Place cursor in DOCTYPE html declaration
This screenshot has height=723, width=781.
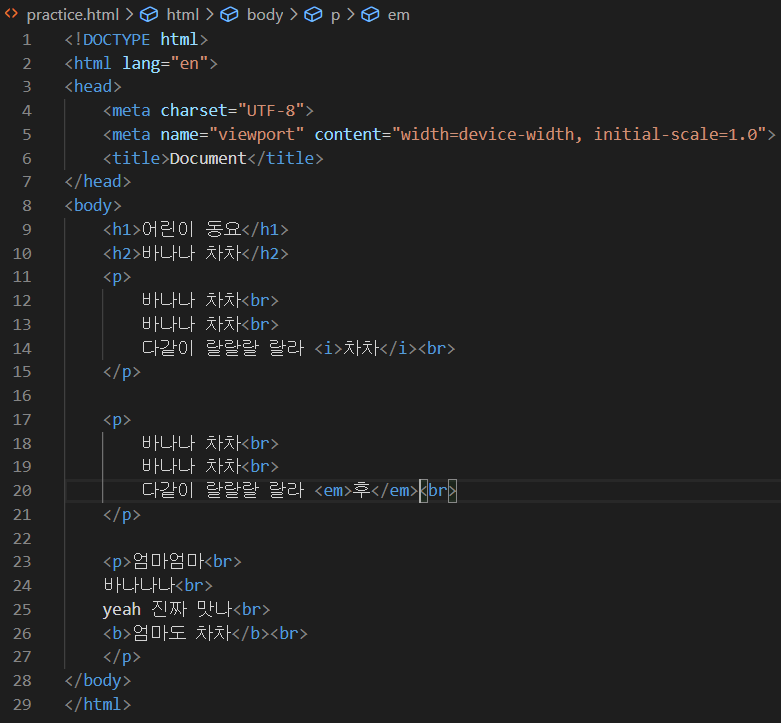(136, 40)
